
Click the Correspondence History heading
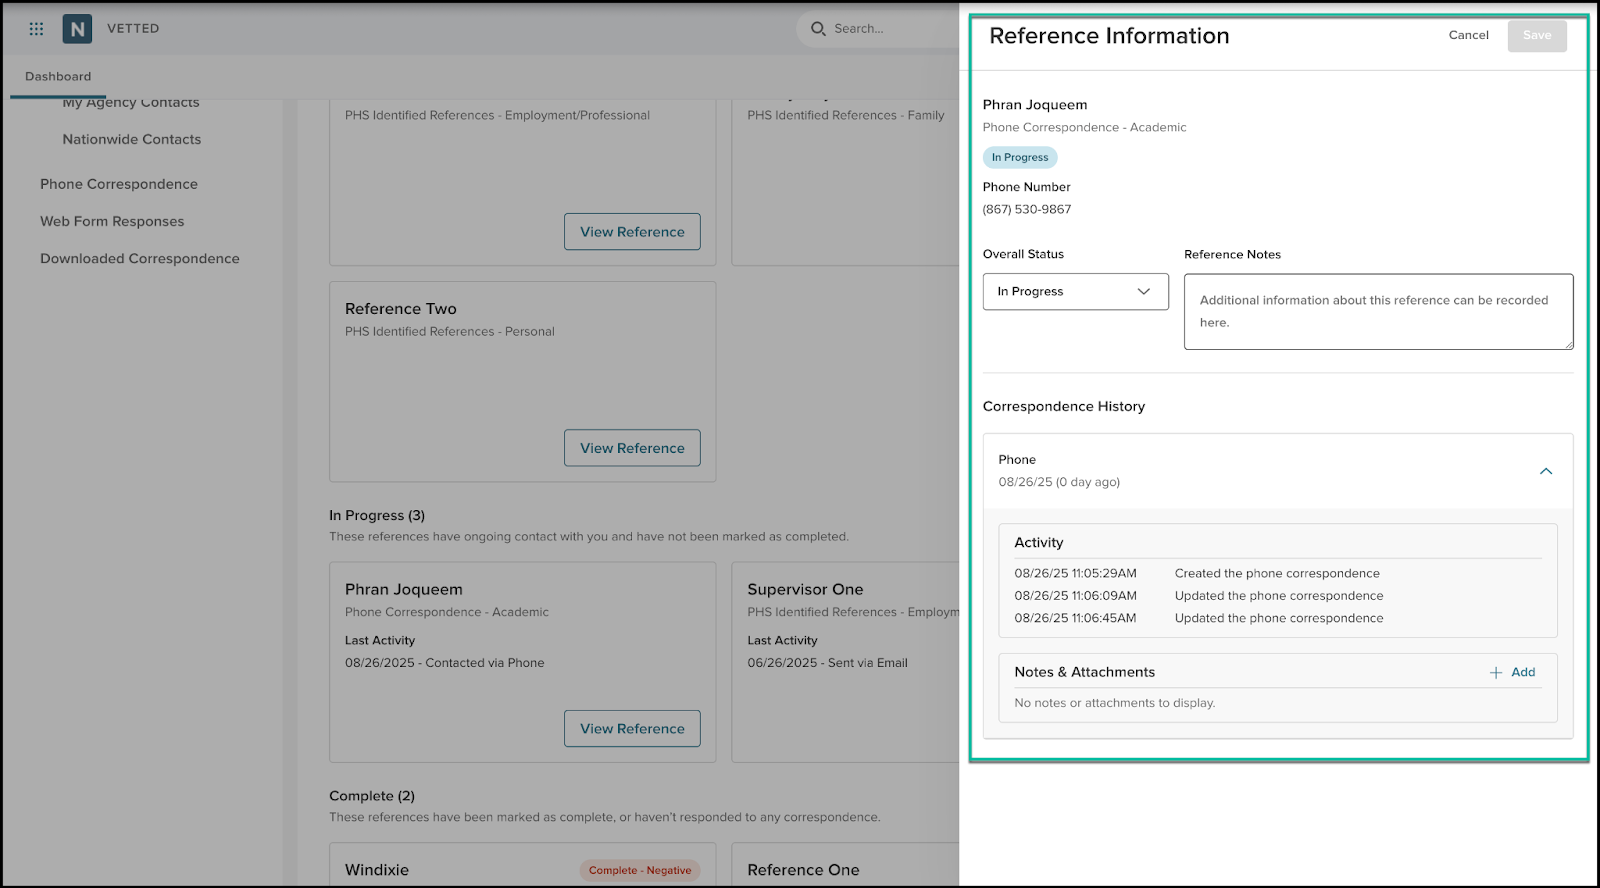(1064, 406)
